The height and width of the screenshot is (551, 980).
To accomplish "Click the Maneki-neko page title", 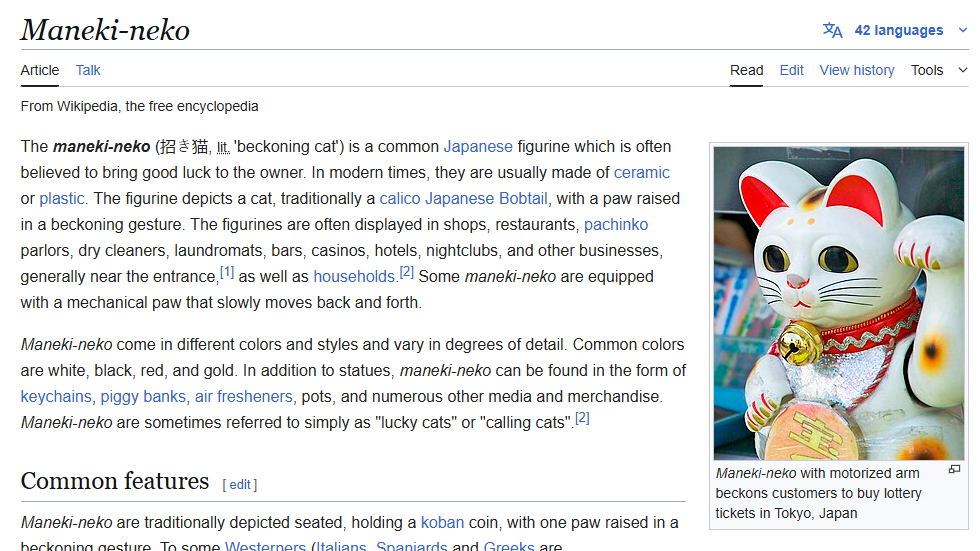I will (105, 30).
